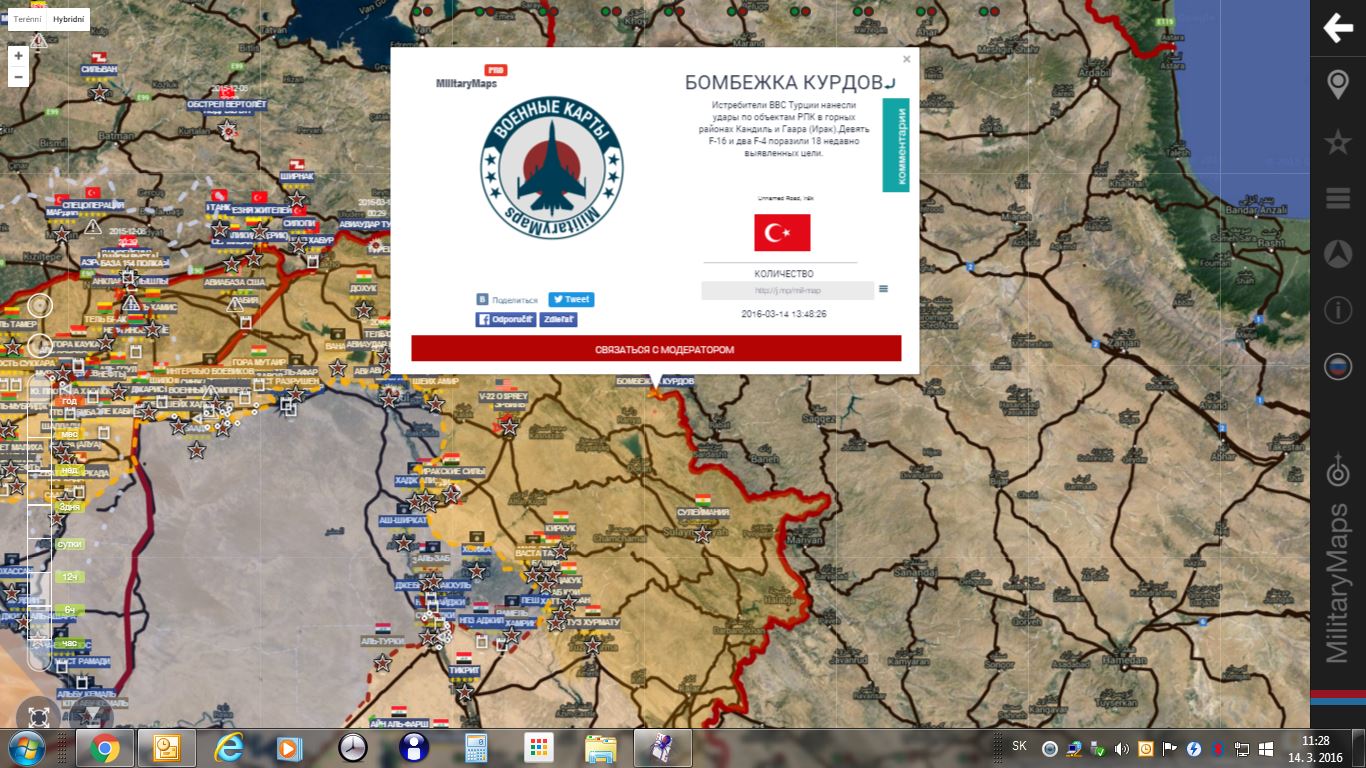Click the ШИРНАК marker label

click(297, 175)
